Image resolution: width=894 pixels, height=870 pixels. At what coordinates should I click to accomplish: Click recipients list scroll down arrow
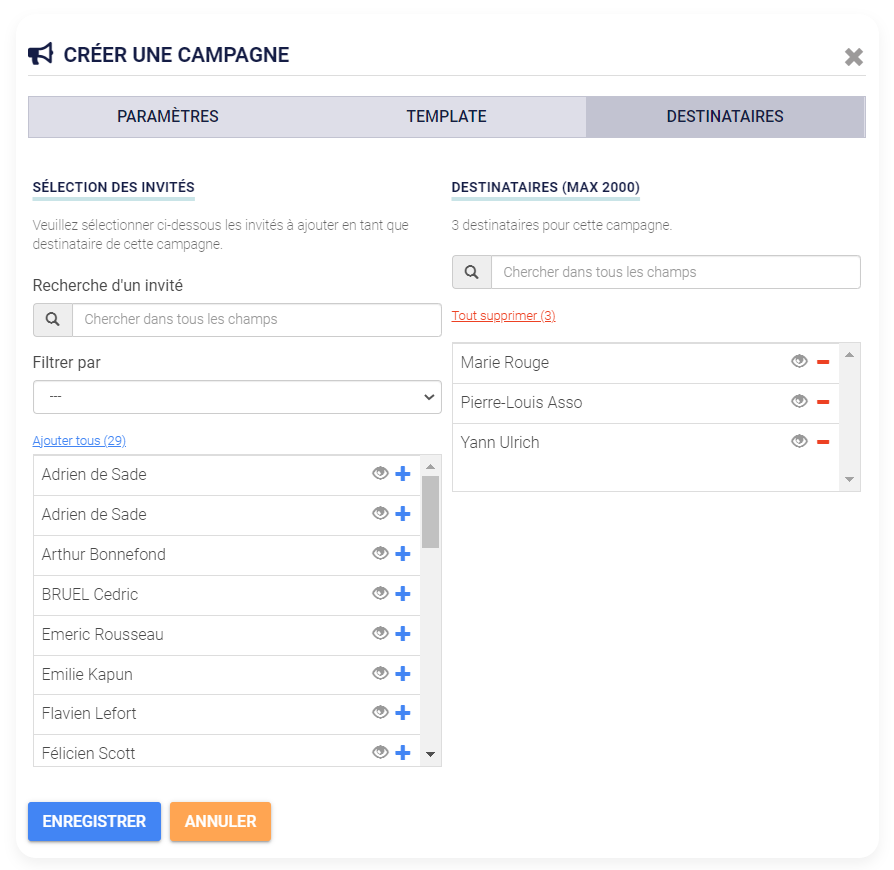[x=850, y=479]
